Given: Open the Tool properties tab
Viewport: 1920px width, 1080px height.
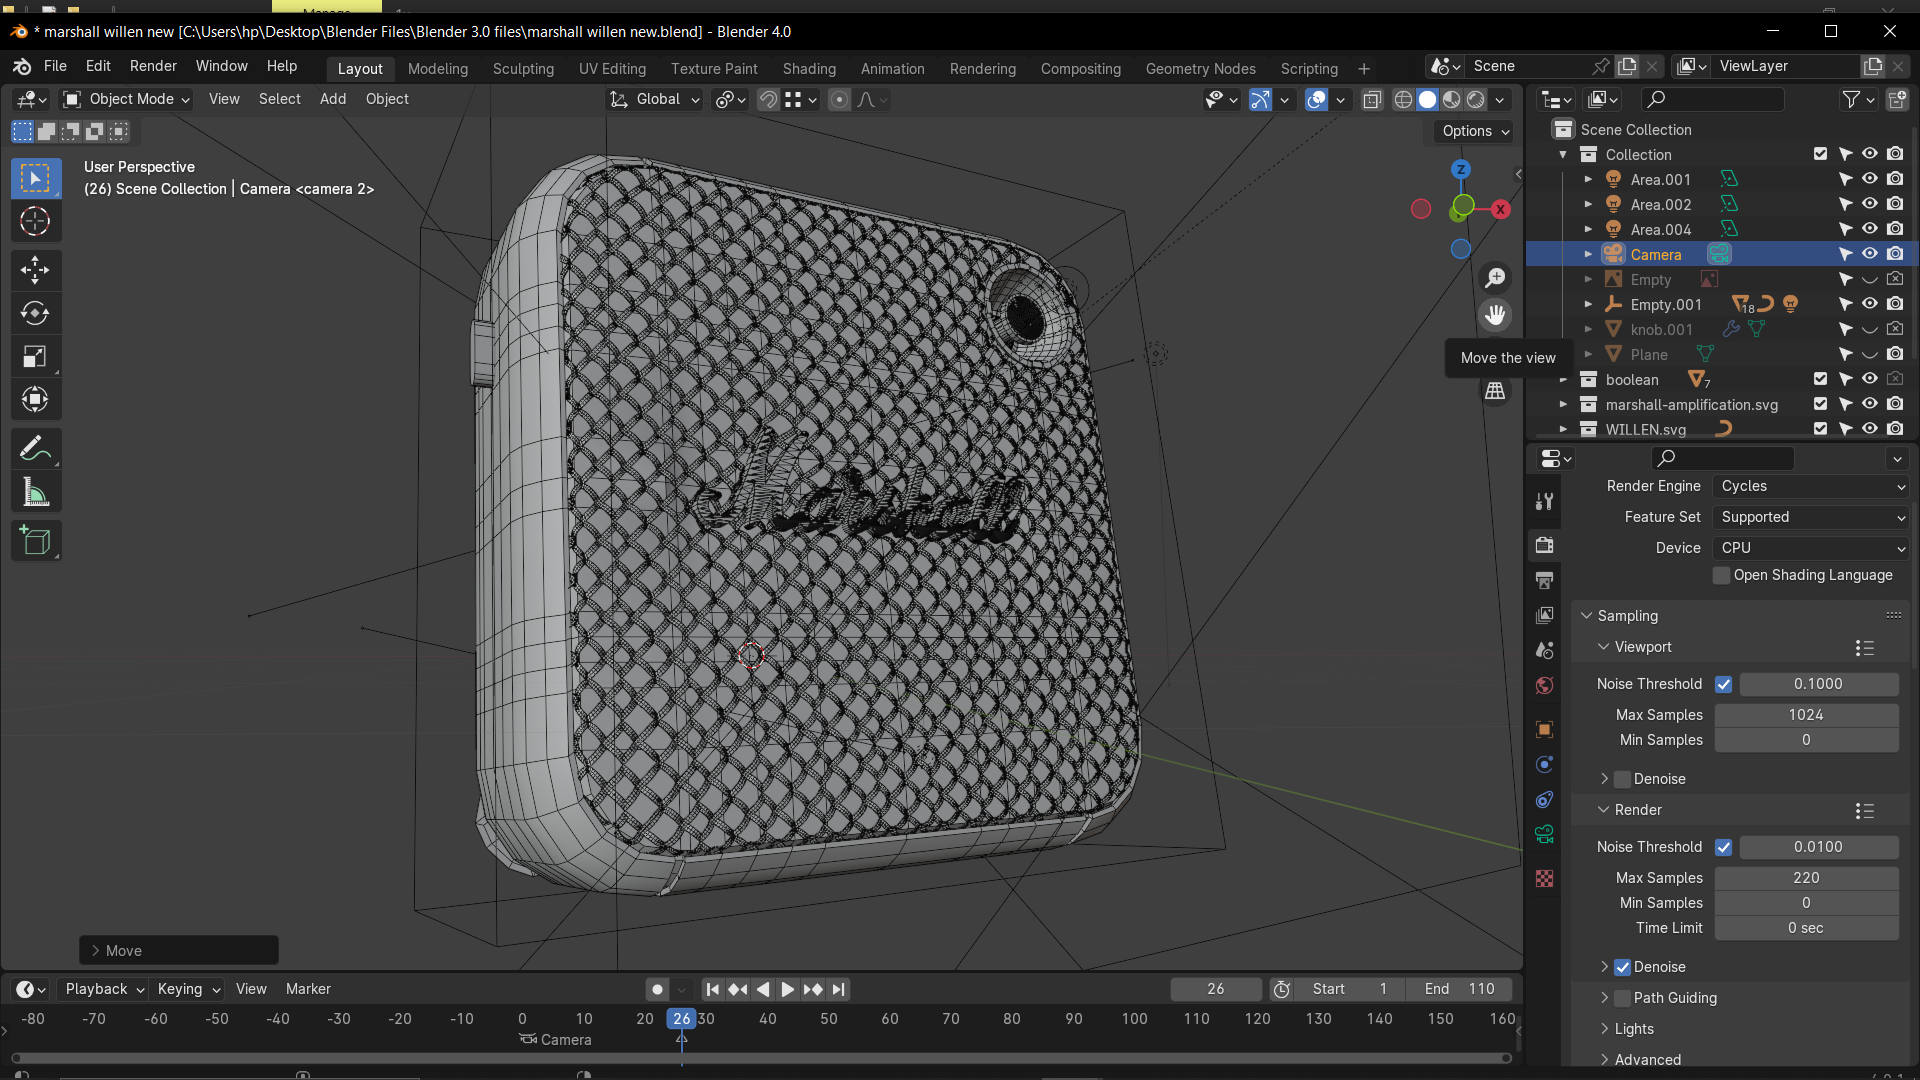Looking at the screenshot, I should [x=1545, y=502].
